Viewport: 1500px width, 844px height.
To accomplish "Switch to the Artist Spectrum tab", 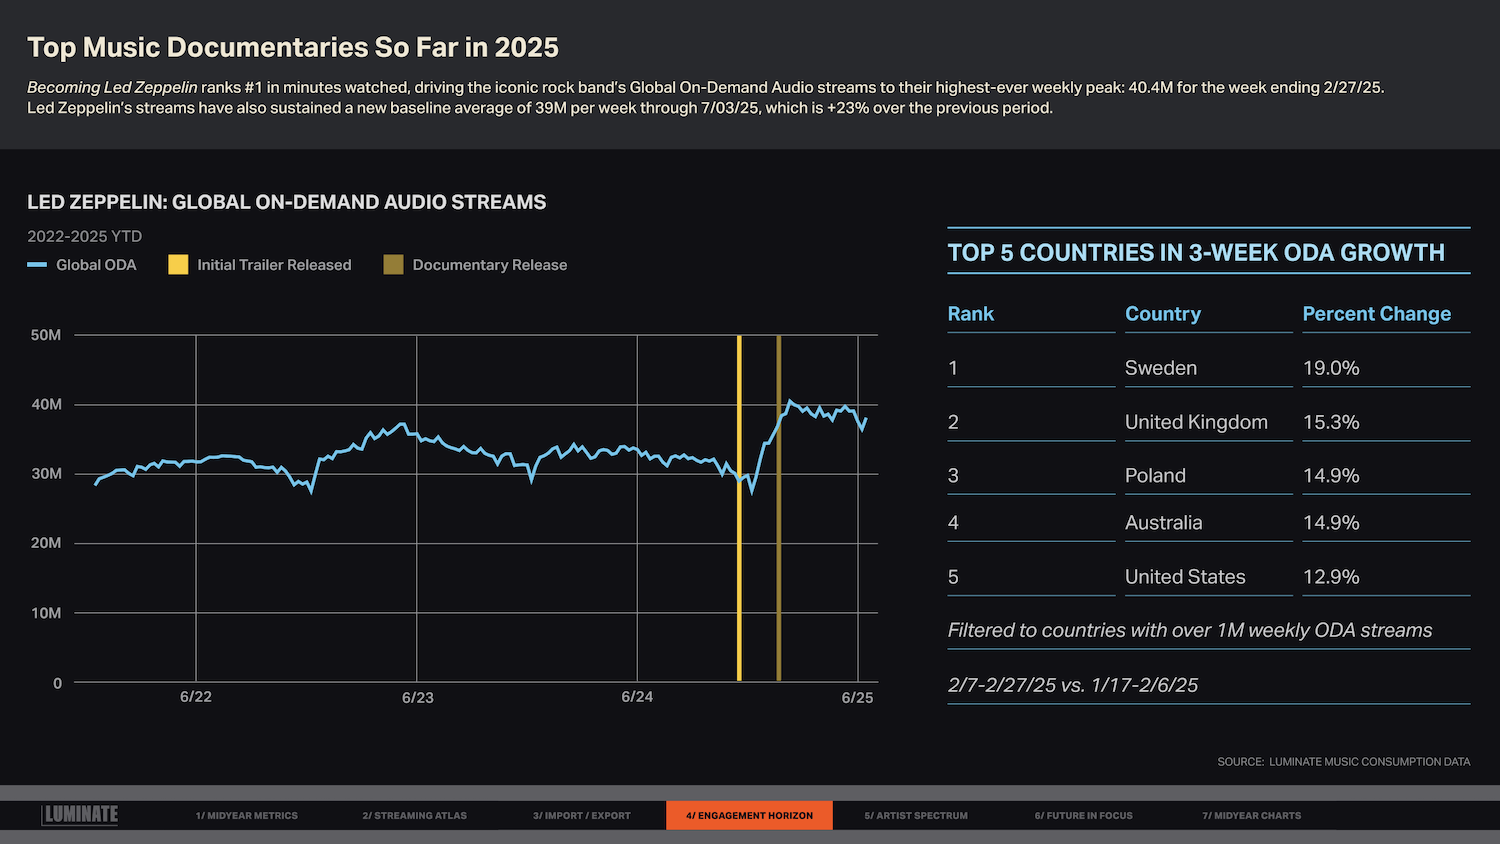I will click(916, 815).
